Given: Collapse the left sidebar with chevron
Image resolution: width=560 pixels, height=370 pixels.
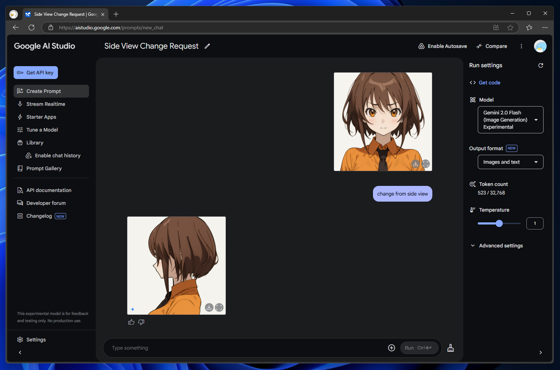Looking at the screenshot, I should point(20,352).
